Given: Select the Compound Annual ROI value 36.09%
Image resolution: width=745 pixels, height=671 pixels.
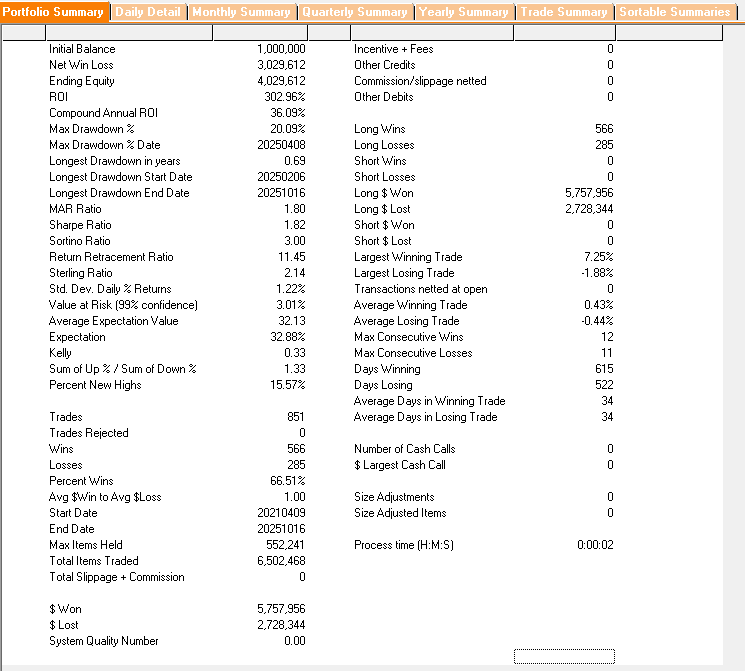Looking at the screenshot, I should [x=287, y=113].
